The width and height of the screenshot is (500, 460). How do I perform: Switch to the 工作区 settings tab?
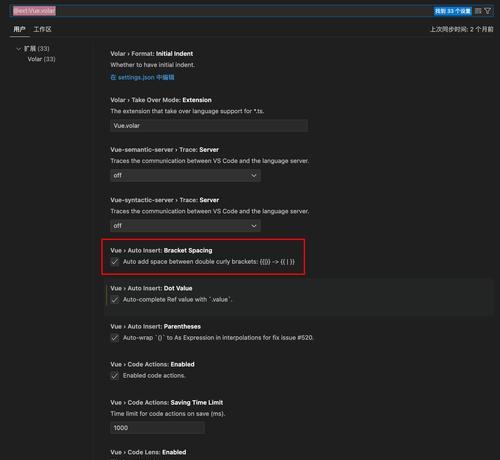[x=43, y=29]
